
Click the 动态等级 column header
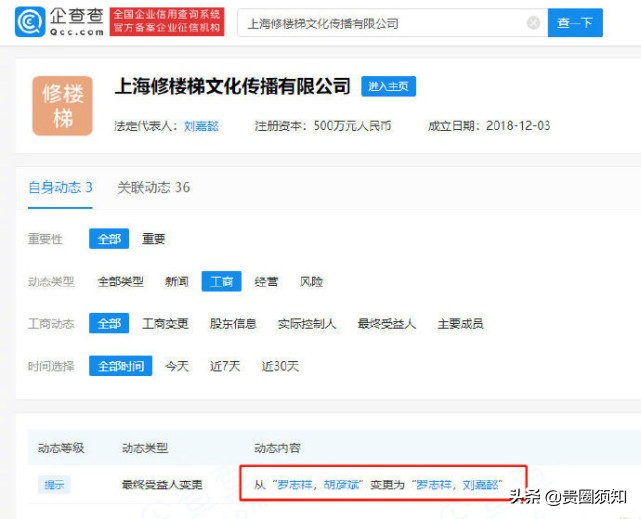tap(61, 448)
